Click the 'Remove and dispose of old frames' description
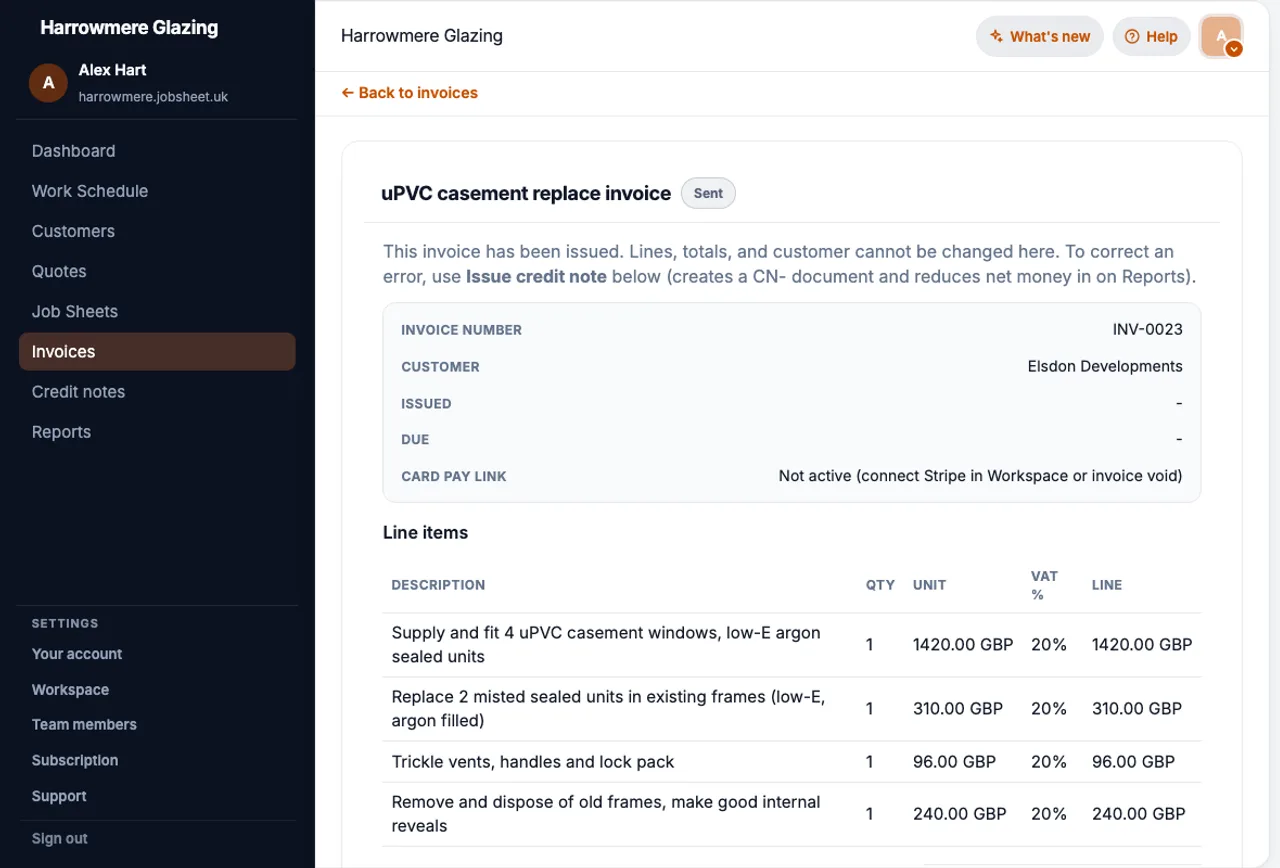Viewport: 1280px width, 868px height. (606, 814)
